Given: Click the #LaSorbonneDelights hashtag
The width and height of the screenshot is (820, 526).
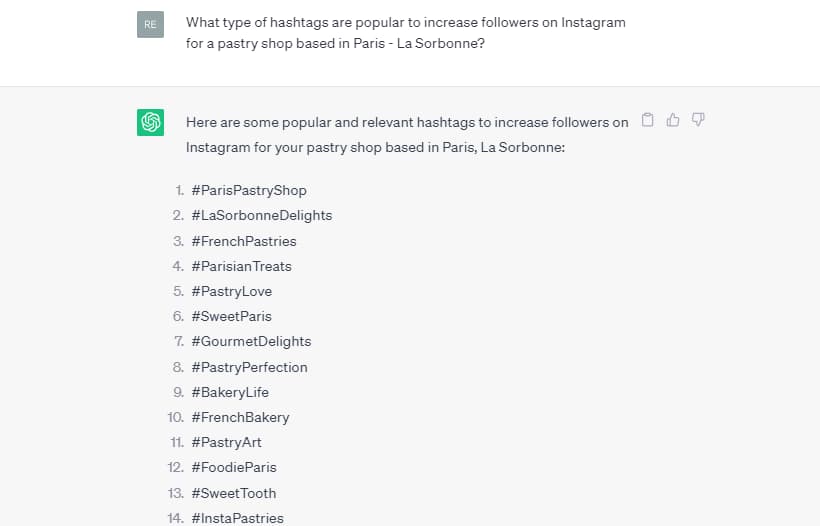Looking at the screenshot, I should click(261, 215).
